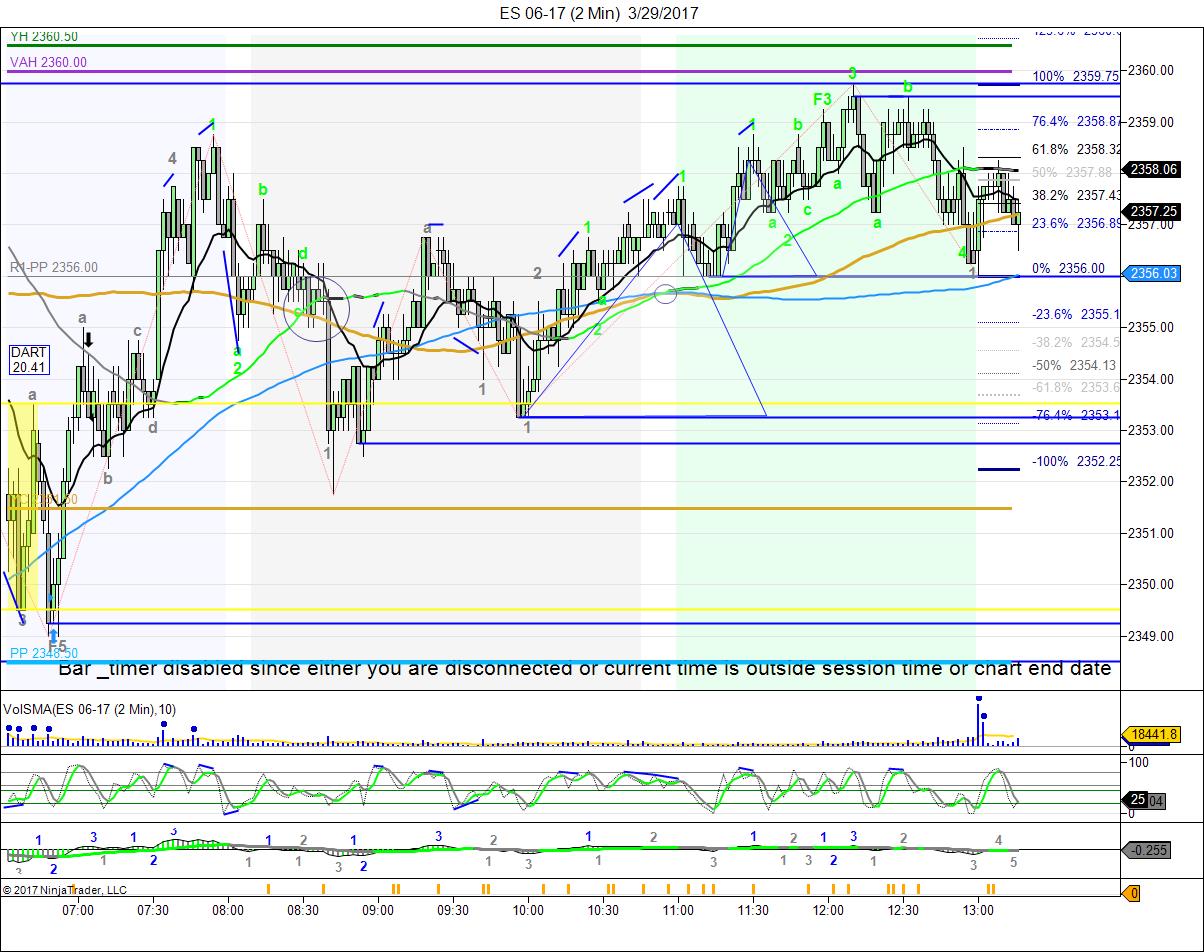
Task: Click the 2358.06 black price marker
Action: (1150, 169)
